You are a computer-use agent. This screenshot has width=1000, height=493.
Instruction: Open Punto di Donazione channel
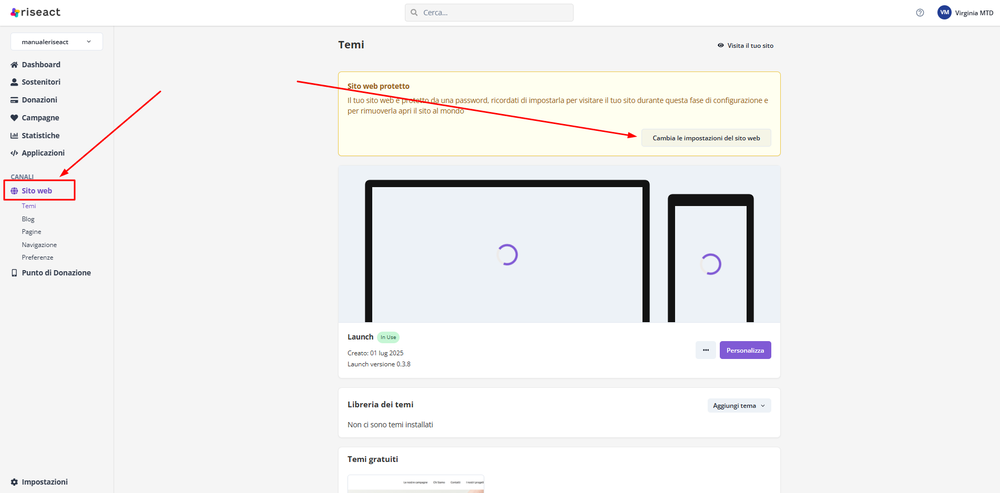click(56, 273)
